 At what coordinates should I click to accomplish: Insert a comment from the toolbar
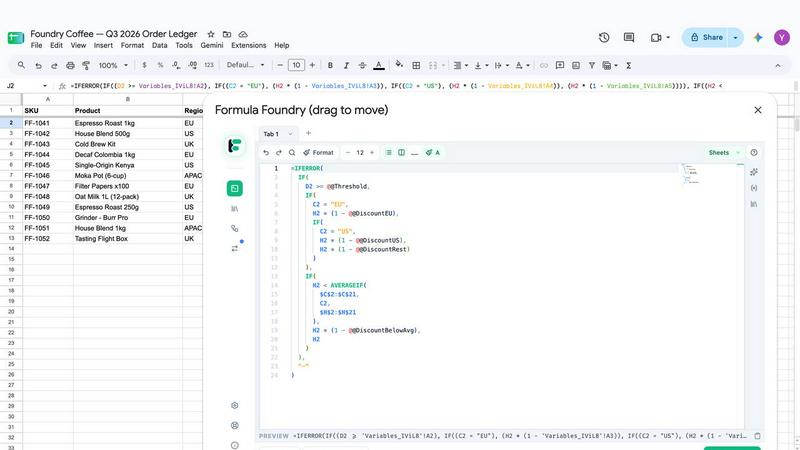click(560, 65)
